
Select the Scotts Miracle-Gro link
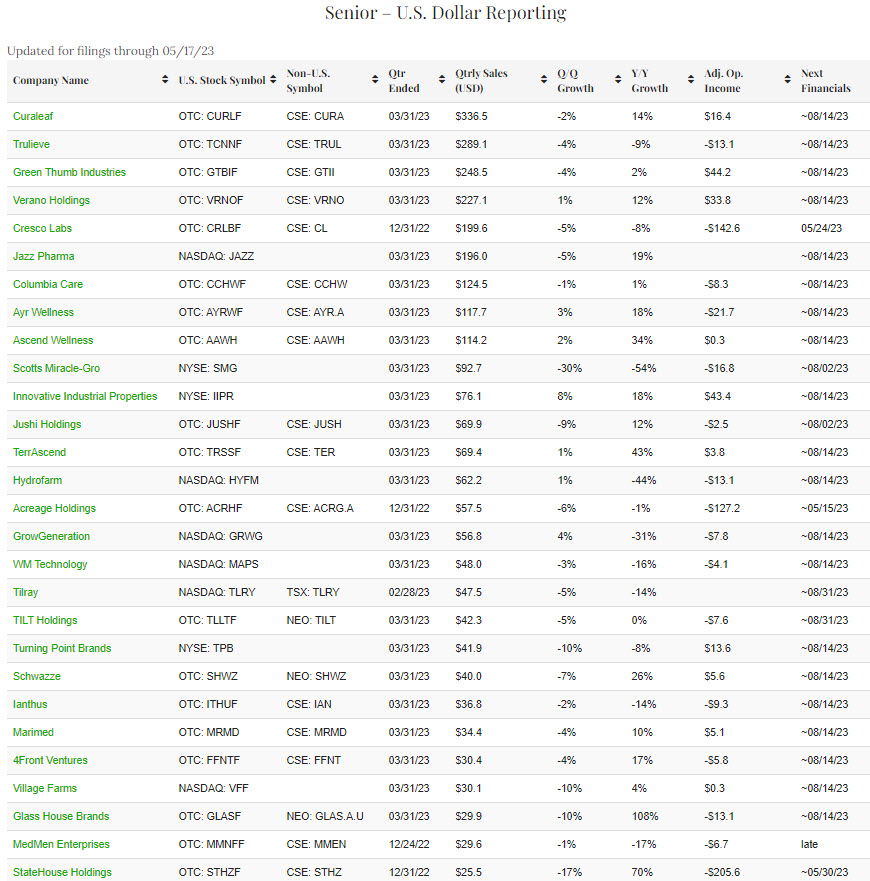pos(56,368)
